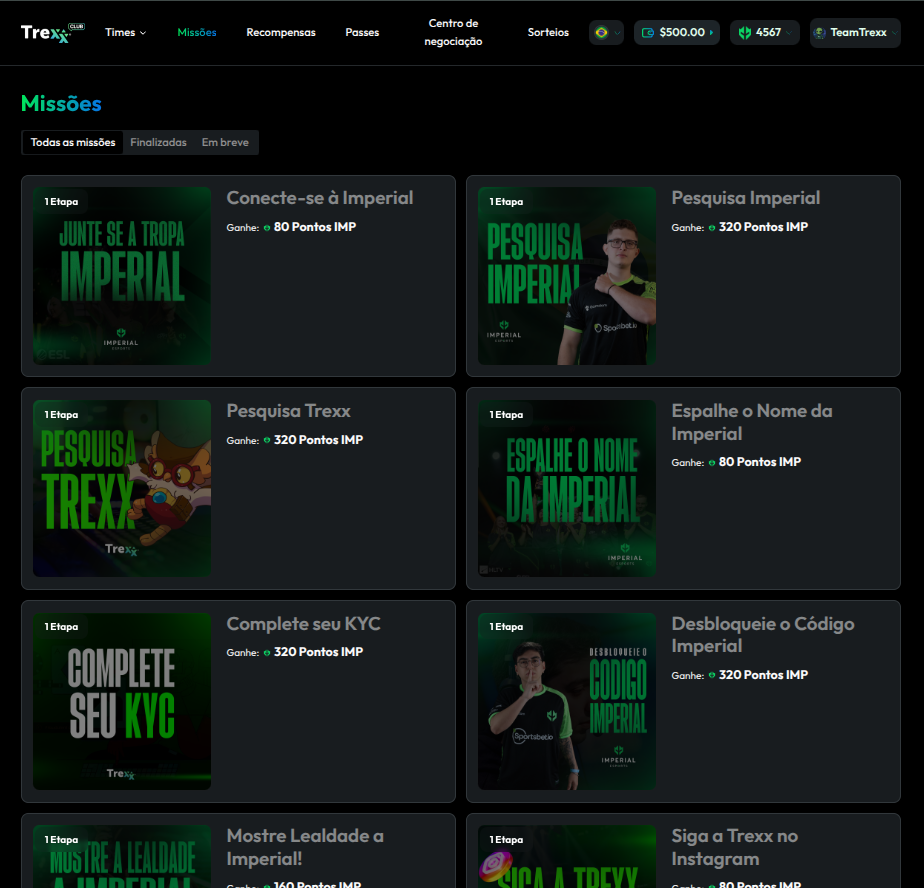924x888 pixels.
Task: Click the Trexx Club logo
Action: click(x=52, y=33)
